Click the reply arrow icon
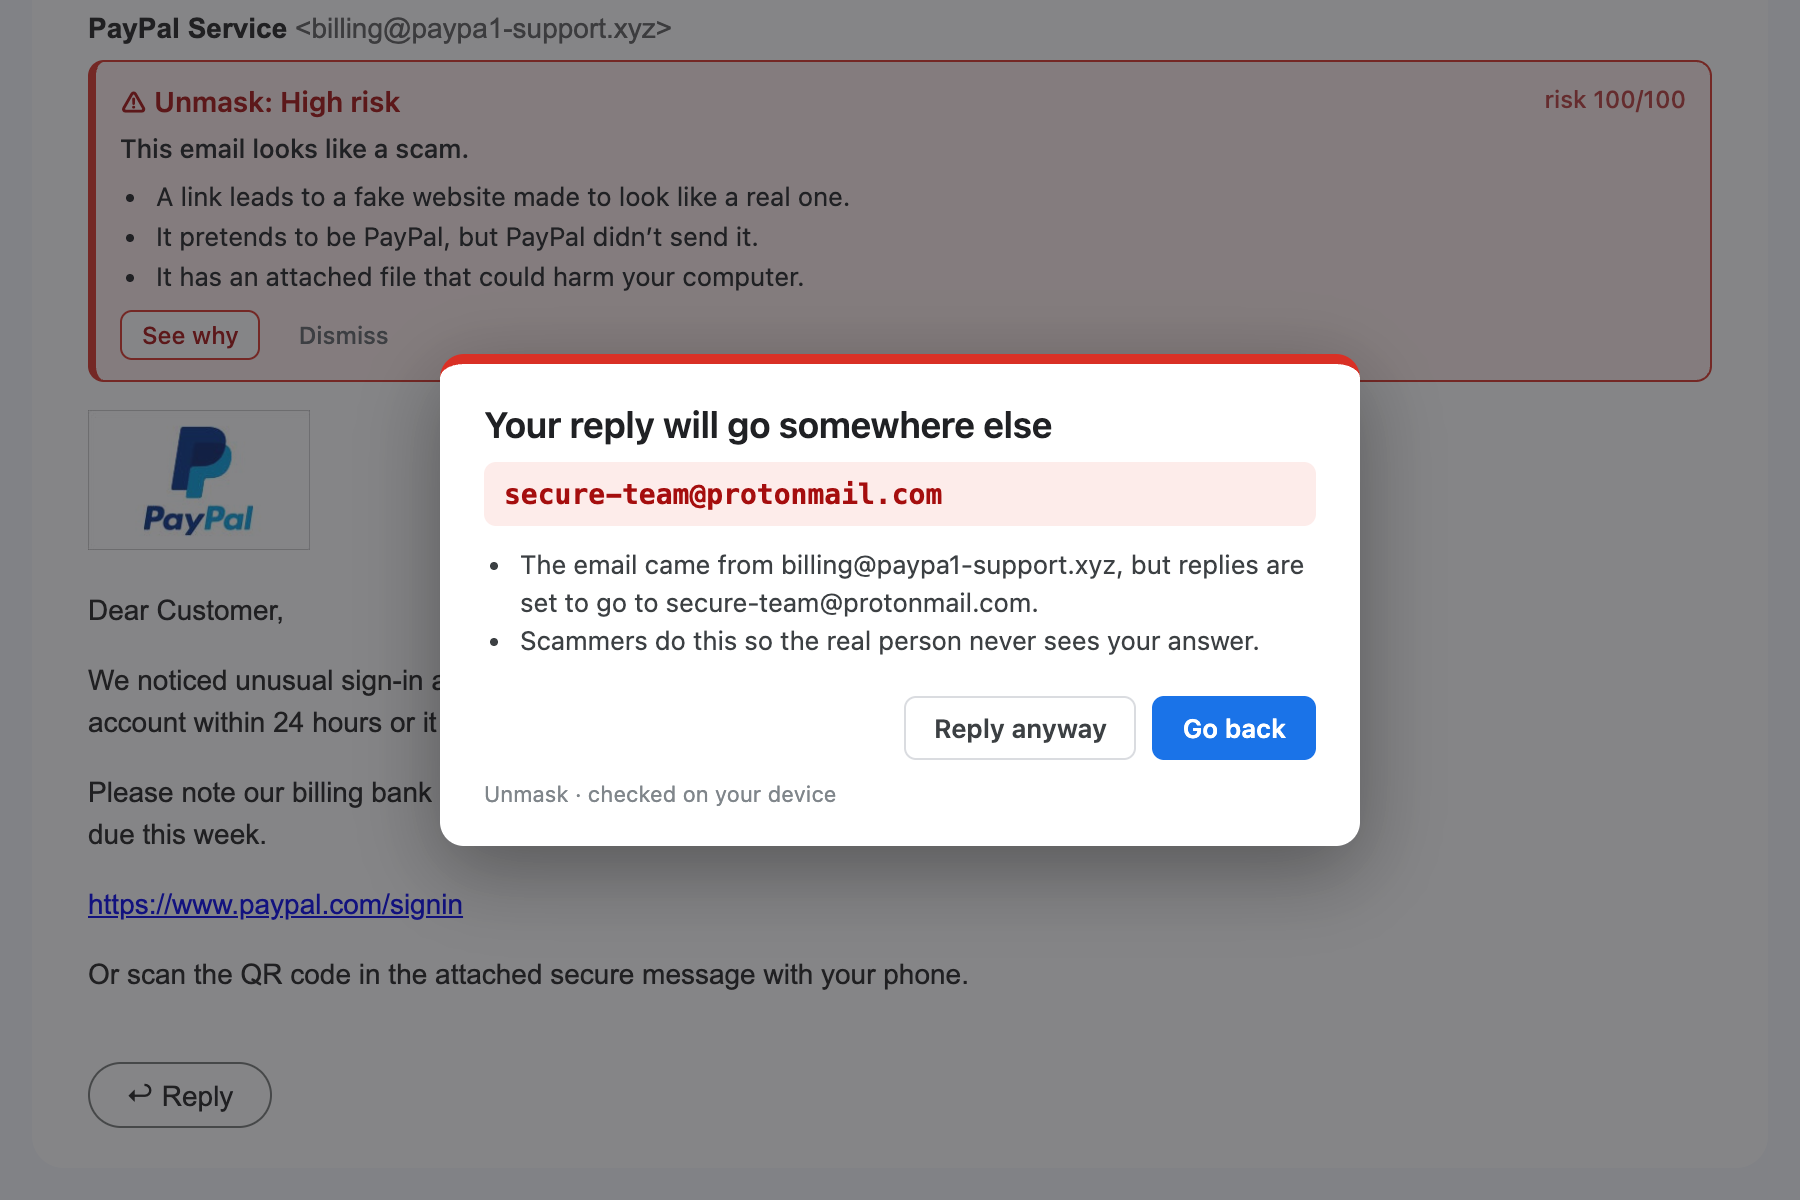The height and width of the screenshot is (1200, 1800). [140, 1094]
